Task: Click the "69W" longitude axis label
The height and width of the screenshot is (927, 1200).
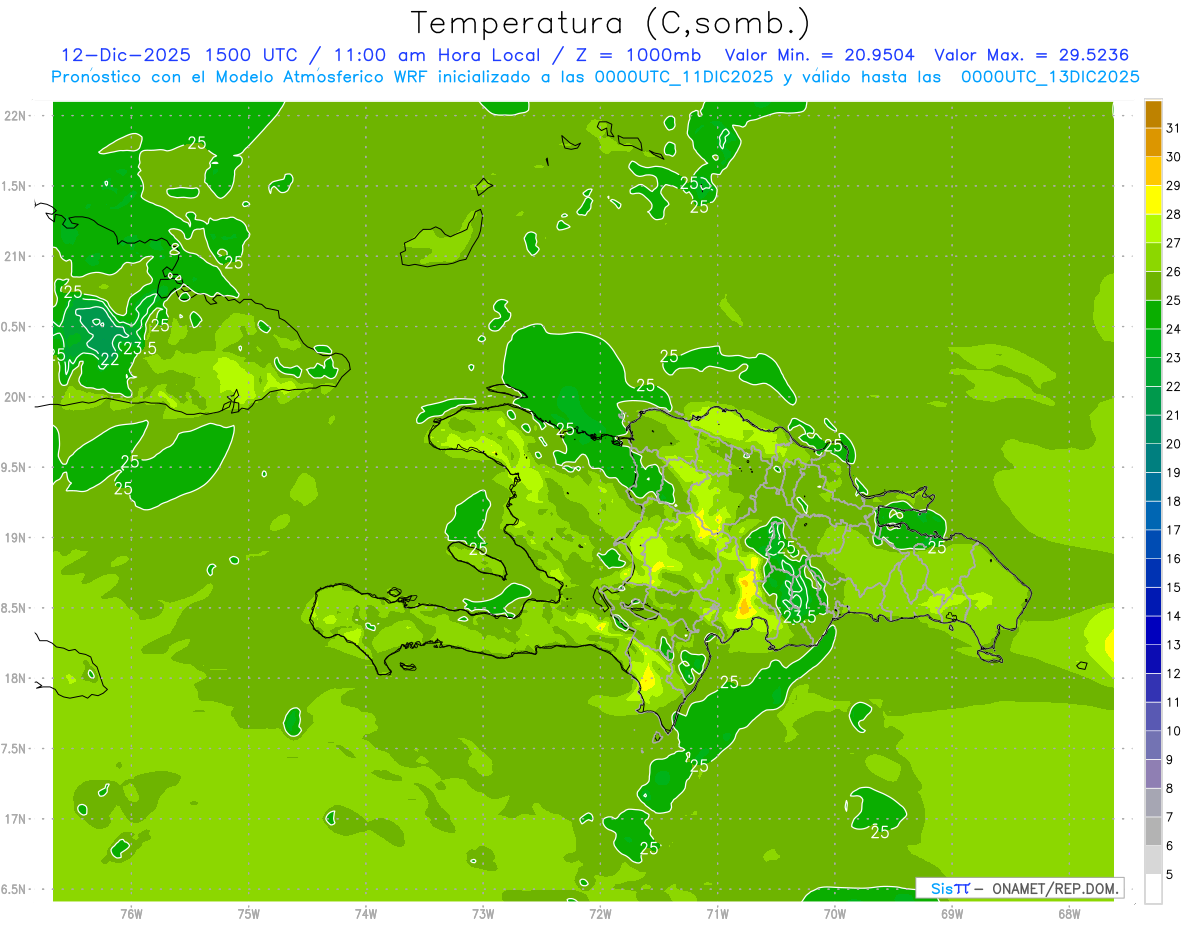Action: tap(952, 914)
